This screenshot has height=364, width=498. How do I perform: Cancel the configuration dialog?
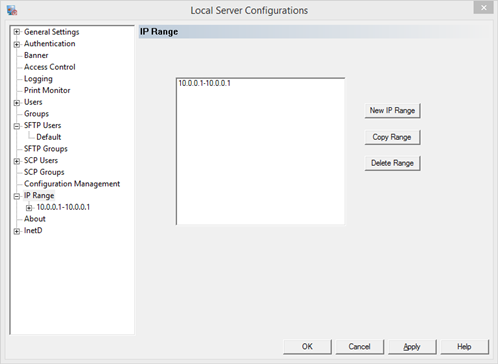(360, 347)
